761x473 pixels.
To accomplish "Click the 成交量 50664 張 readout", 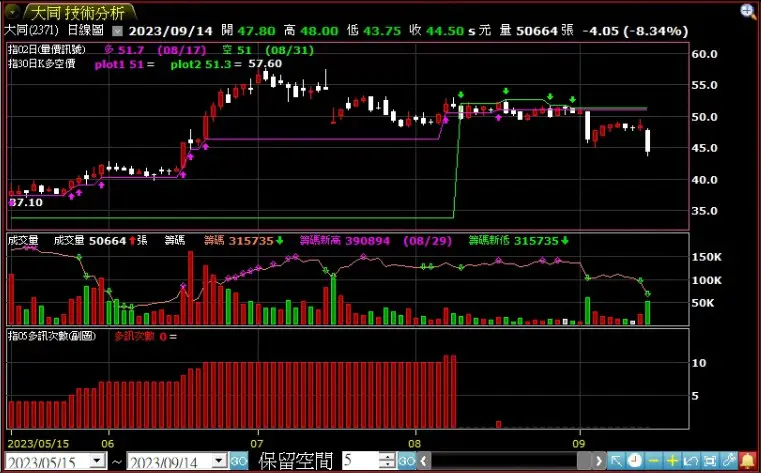I will pyautogui.click(x=100, y=241).
